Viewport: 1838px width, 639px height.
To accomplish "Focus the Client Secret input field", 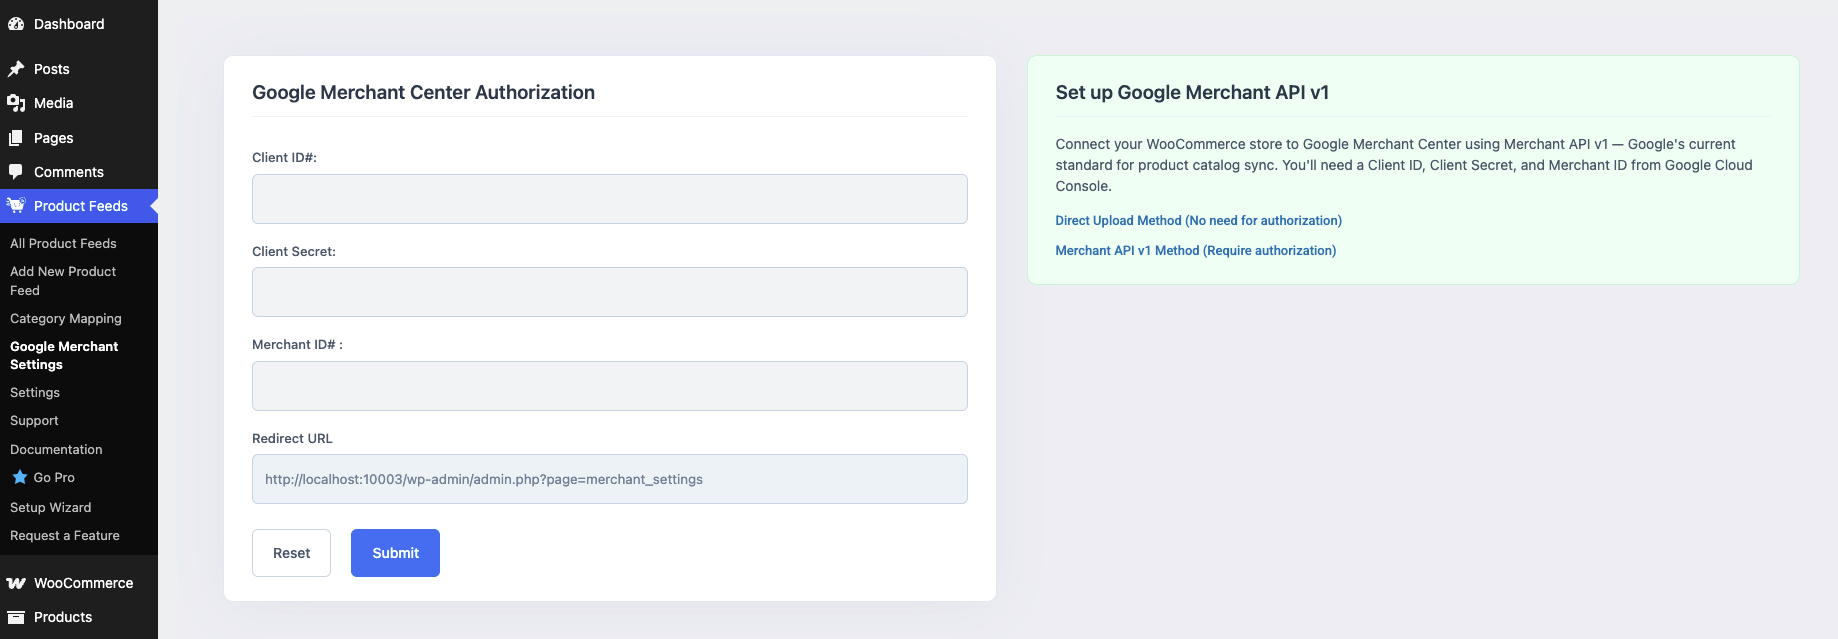I will tap(610, 292).
